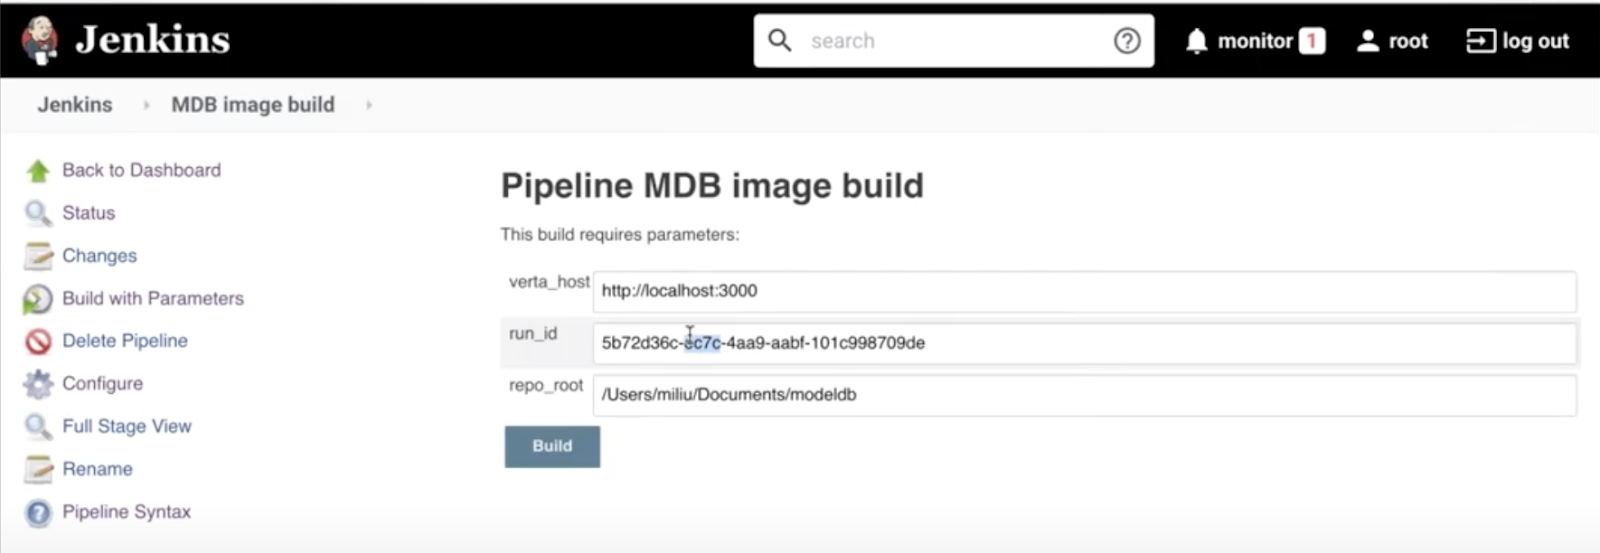
Task: Click the run_id label
Action: pos(533,334)
